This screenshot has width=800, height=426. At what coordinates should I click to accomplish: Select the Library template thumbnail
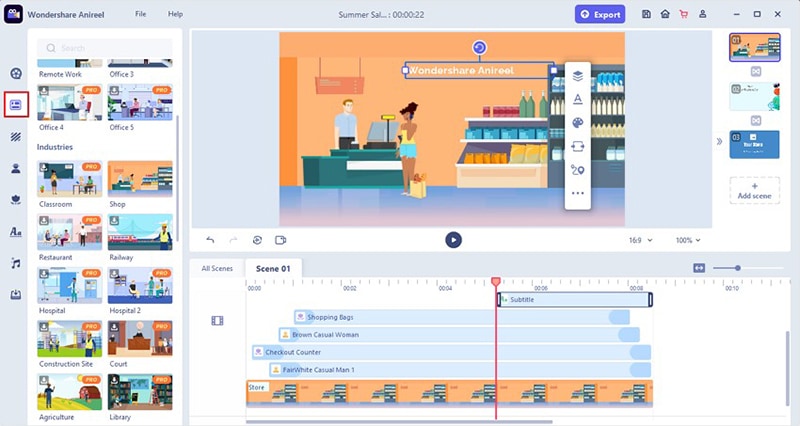click(x=140, y=392)
